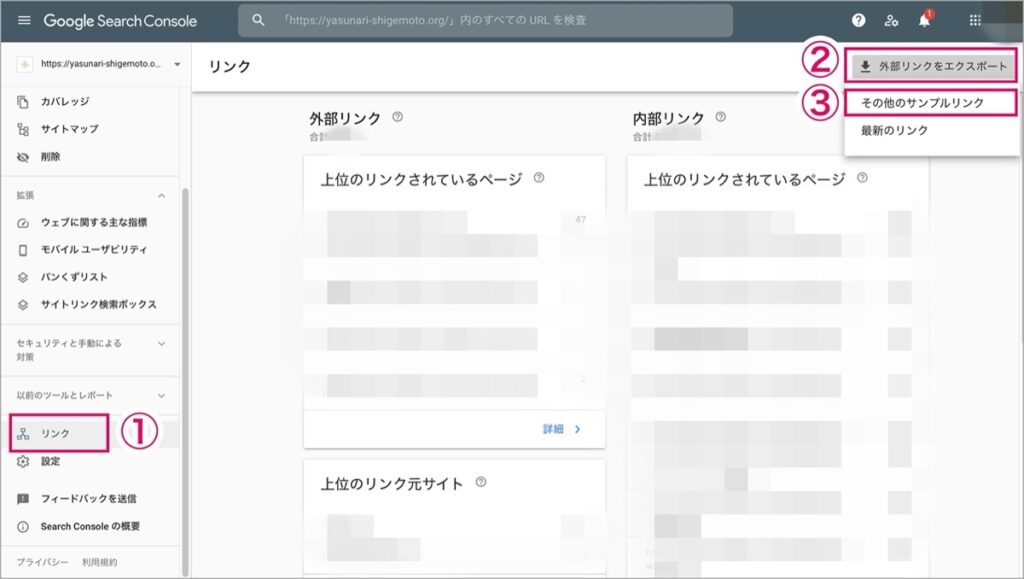Open ウェブに関する主な指標 report
Viewport: 1024px width, 579px height.
click(x=94, y=223)
